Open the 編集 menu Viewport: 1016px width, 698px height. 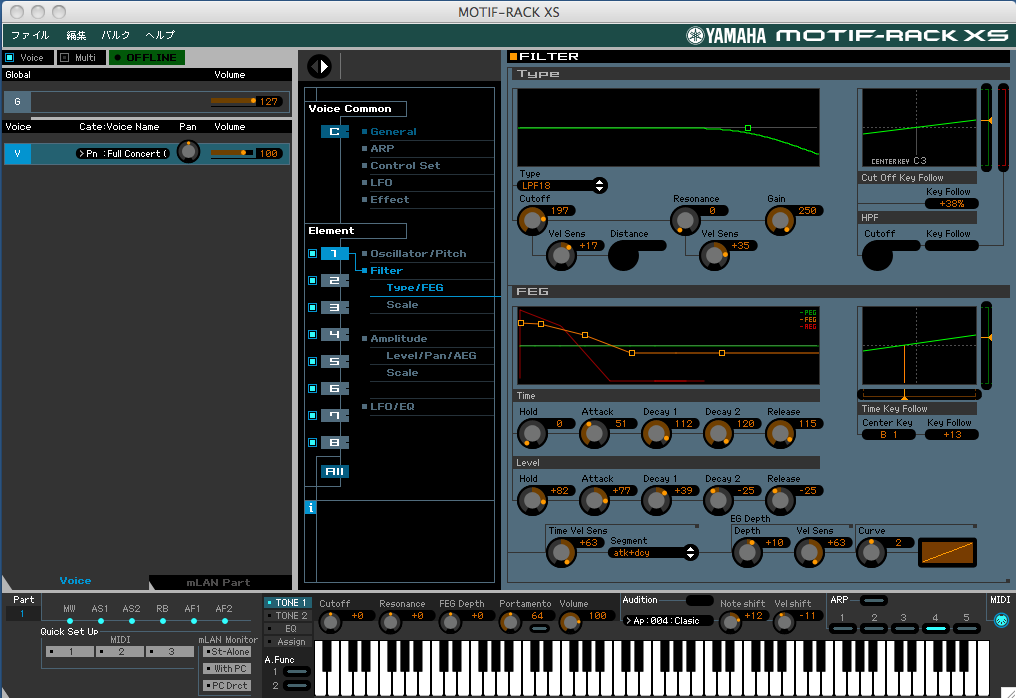click(x=76, y=35)
